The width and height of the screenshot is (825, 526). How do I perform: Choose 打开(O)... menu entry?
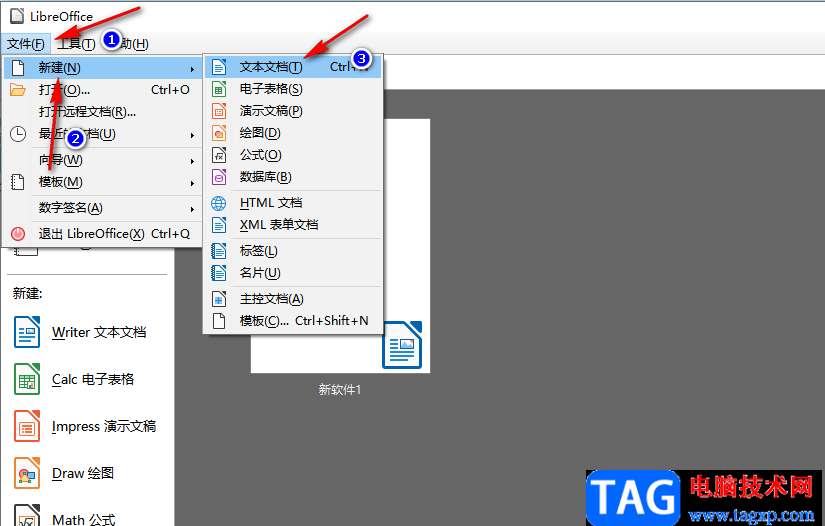(x=103, y=90)
